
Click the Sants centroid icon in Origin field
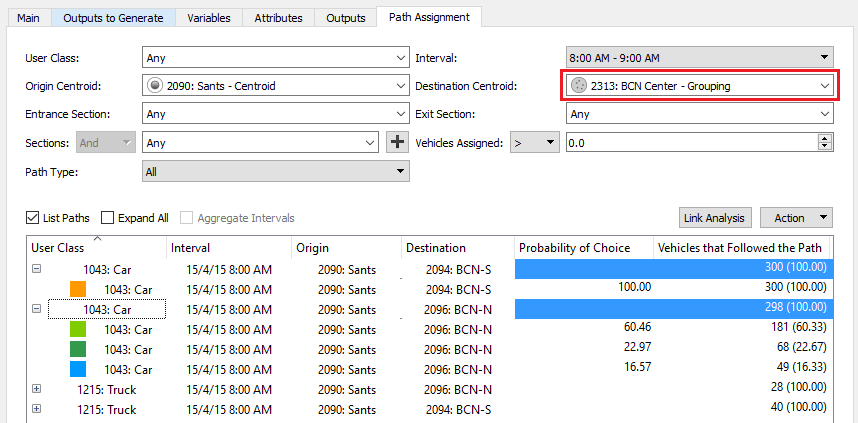(x=155, y=86)
